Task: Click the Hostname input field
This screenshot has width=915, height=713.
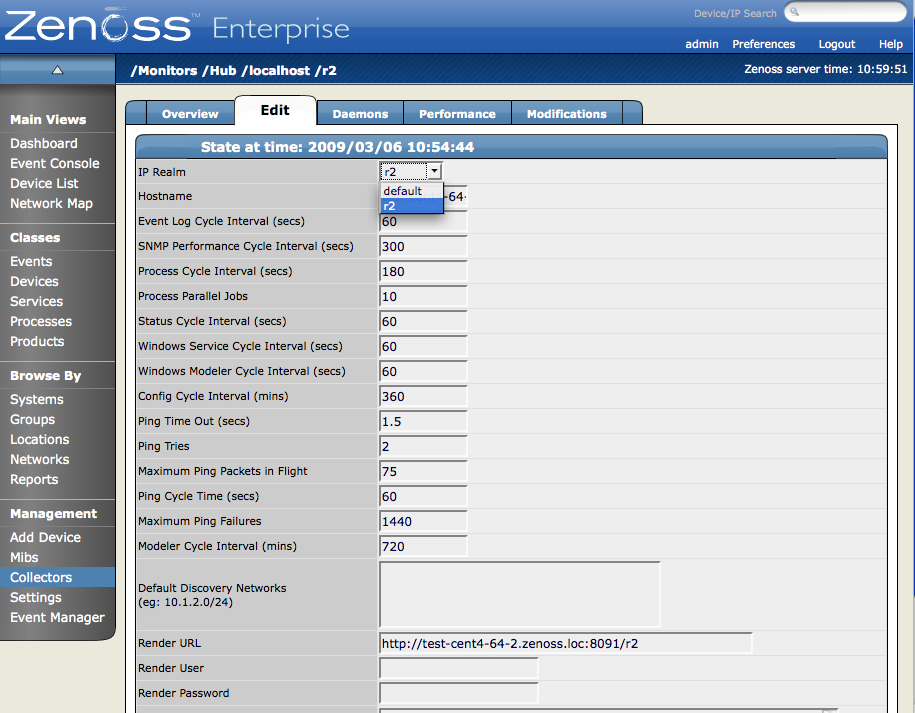Action: point(423,197)
